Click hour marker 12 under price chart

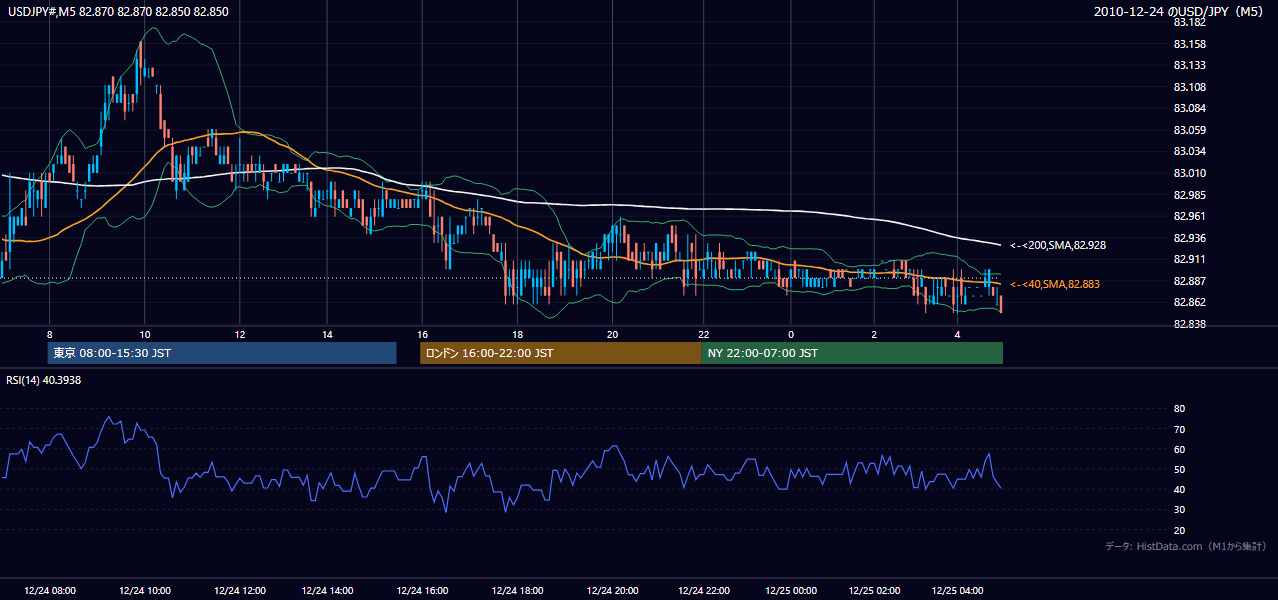click(x=240, y=334)
